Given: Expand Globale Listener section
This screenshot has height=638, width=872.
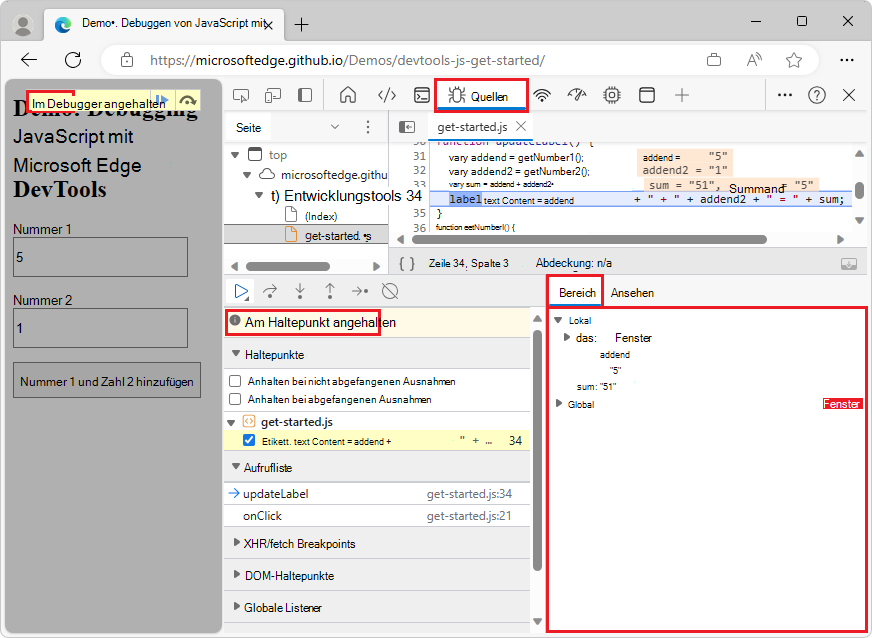Looking at the screenshot, I should coord(237,607).
